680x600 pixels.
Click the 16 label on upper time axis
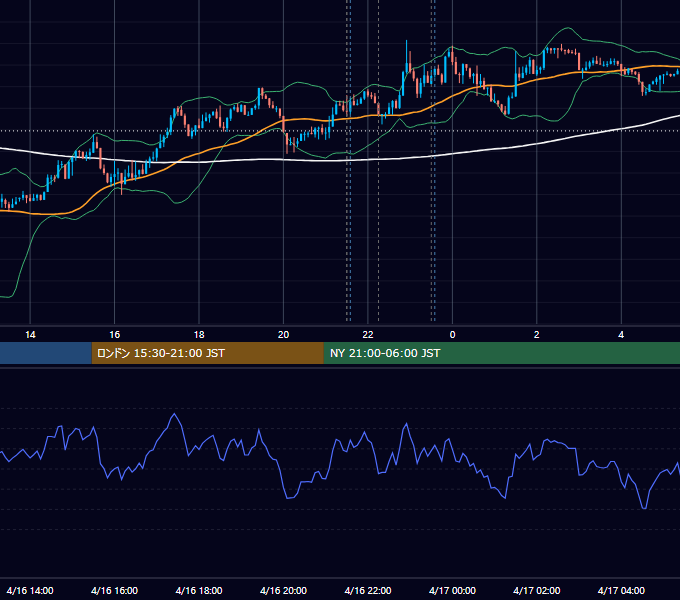114,335
